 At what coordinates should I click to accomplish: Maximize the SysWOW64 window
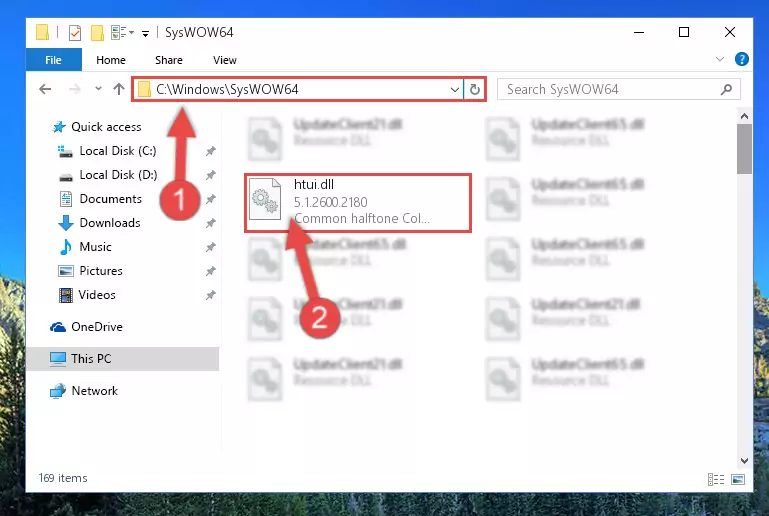click(684, 32)
